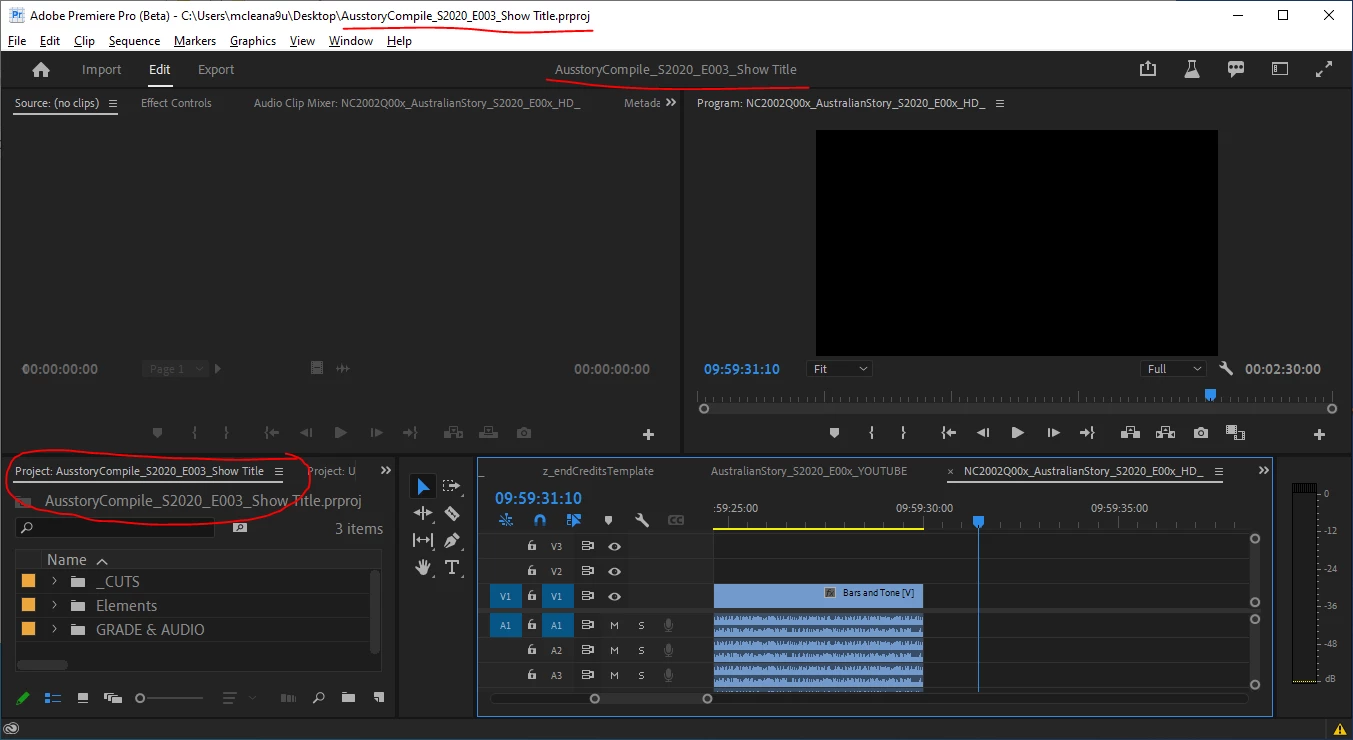Show hidden Source panel tabs chevron
This screenshot has height=740, width=1353.
click(x=670, y=103)
